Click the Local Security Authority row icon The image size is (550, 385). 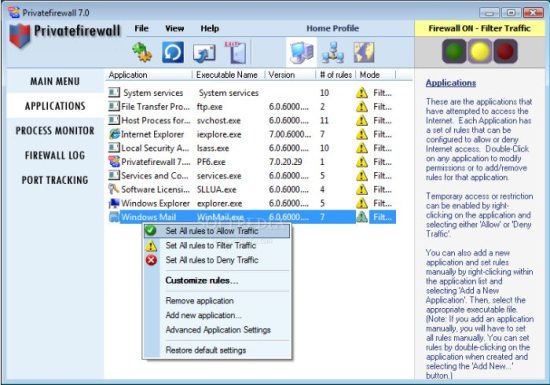(114, 148)
